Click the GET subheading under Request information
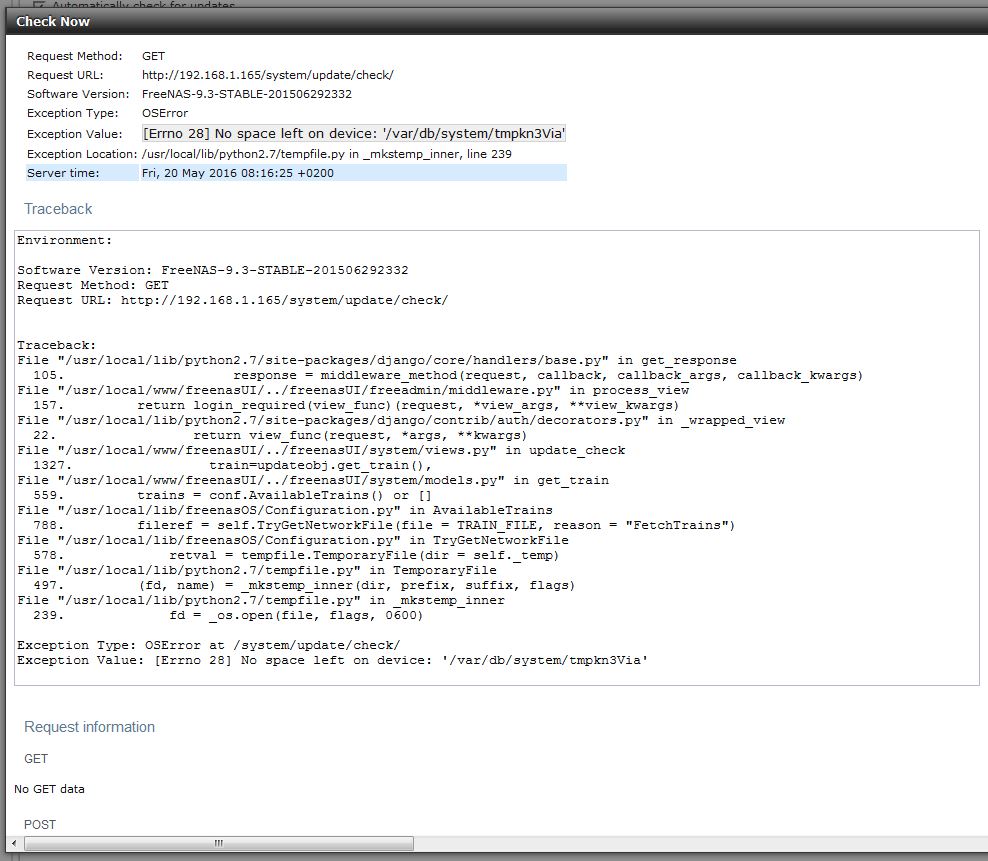 tap(36, 759)
